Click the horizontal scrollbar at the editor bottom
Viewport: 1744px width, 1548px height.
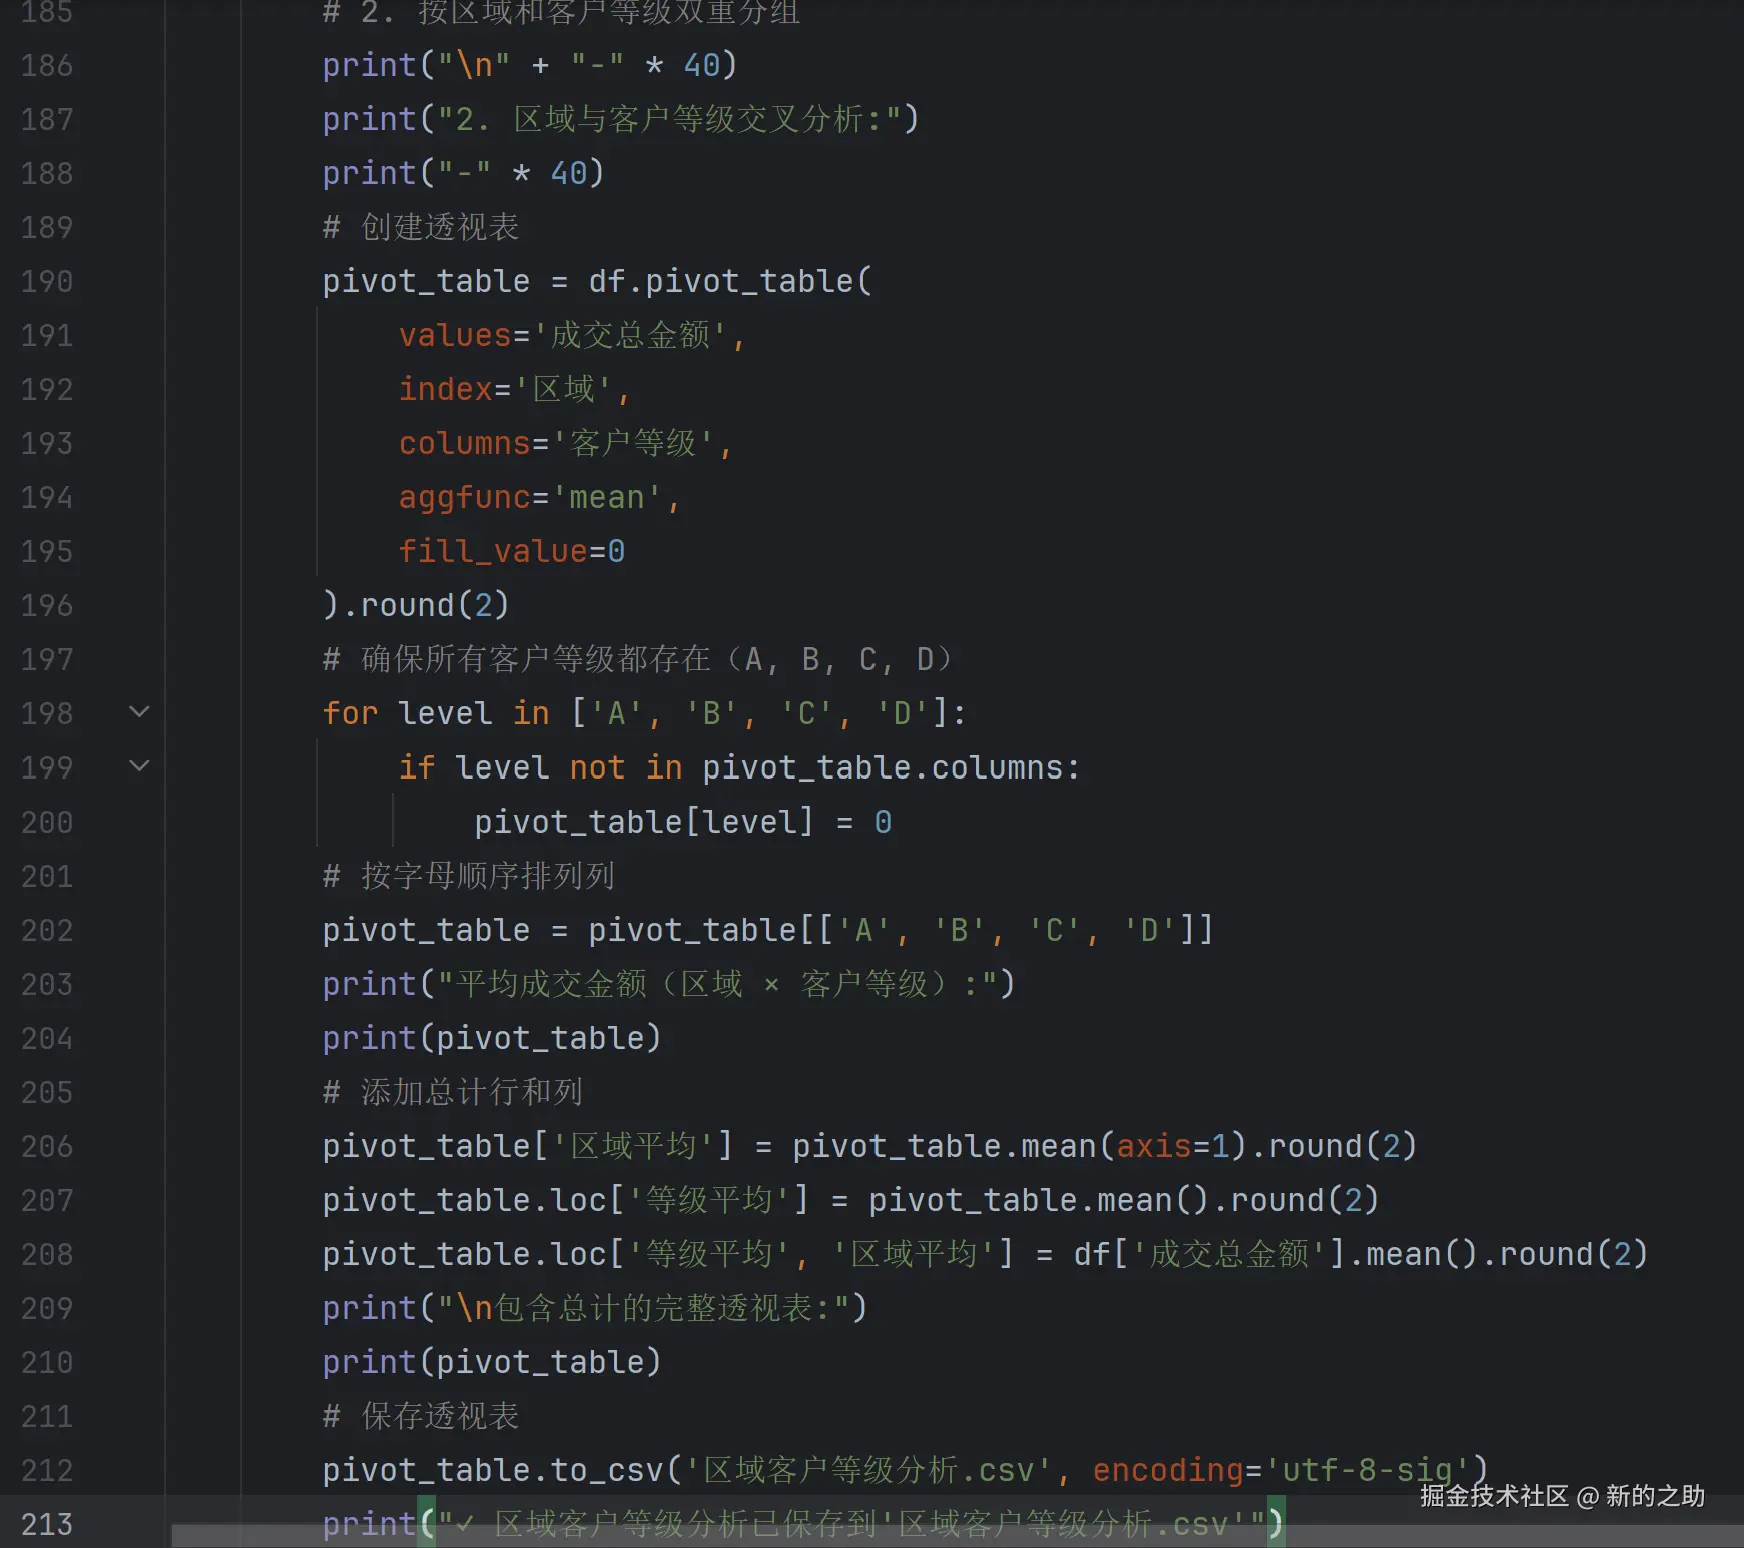click(x=958, y=1536)
